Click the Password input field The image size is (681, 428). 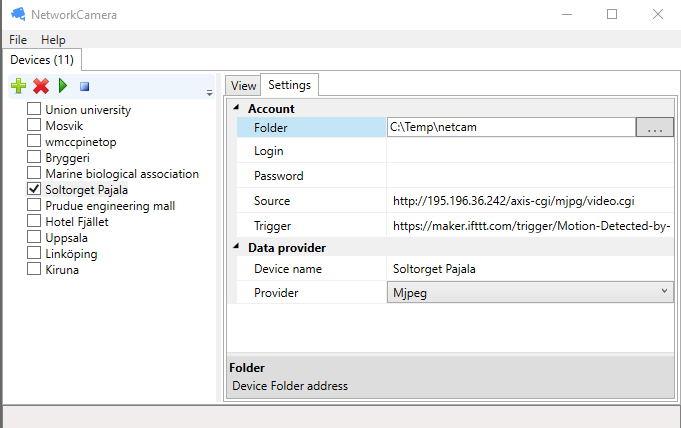[x=528, y=176]
